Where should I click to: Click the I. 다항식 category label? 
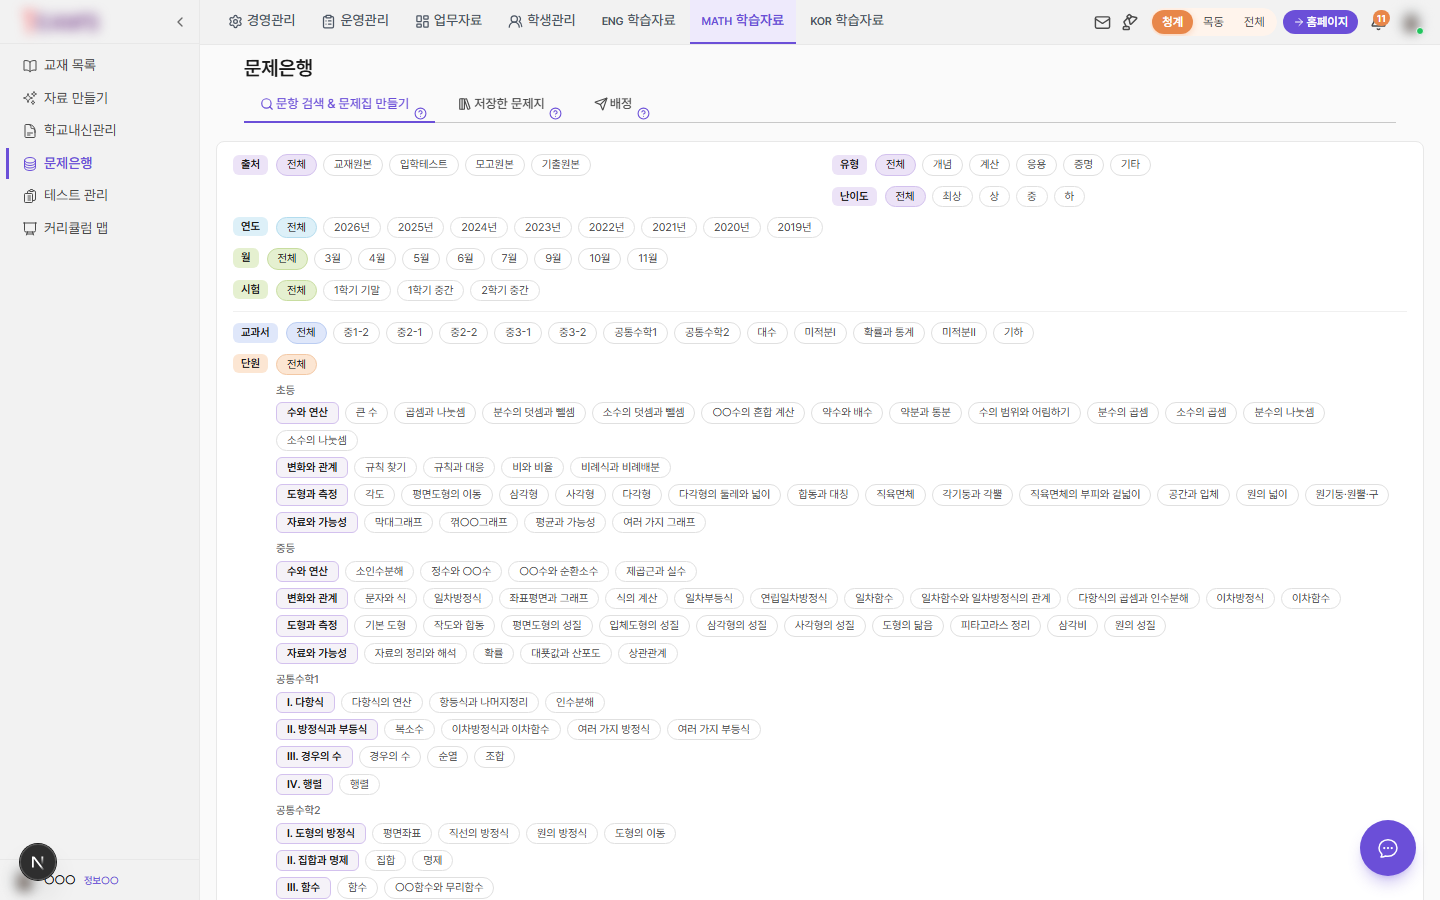[x=305, y=703]
